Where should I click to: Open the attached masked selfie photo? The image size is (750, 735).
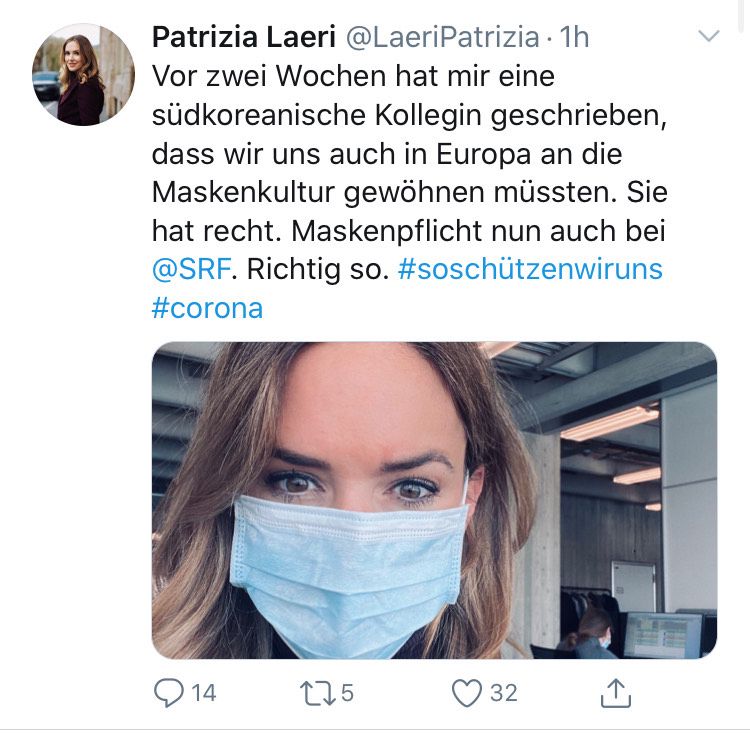point(434,500)
